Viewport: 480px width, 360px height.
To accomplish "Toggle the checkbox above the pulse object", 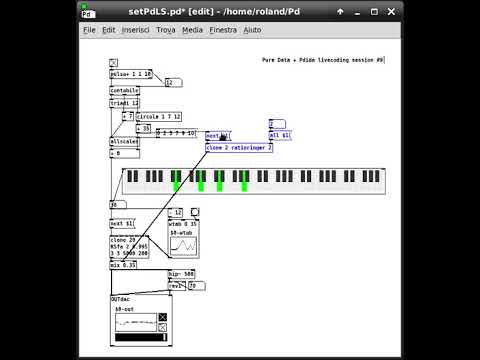I will point(113,63).
